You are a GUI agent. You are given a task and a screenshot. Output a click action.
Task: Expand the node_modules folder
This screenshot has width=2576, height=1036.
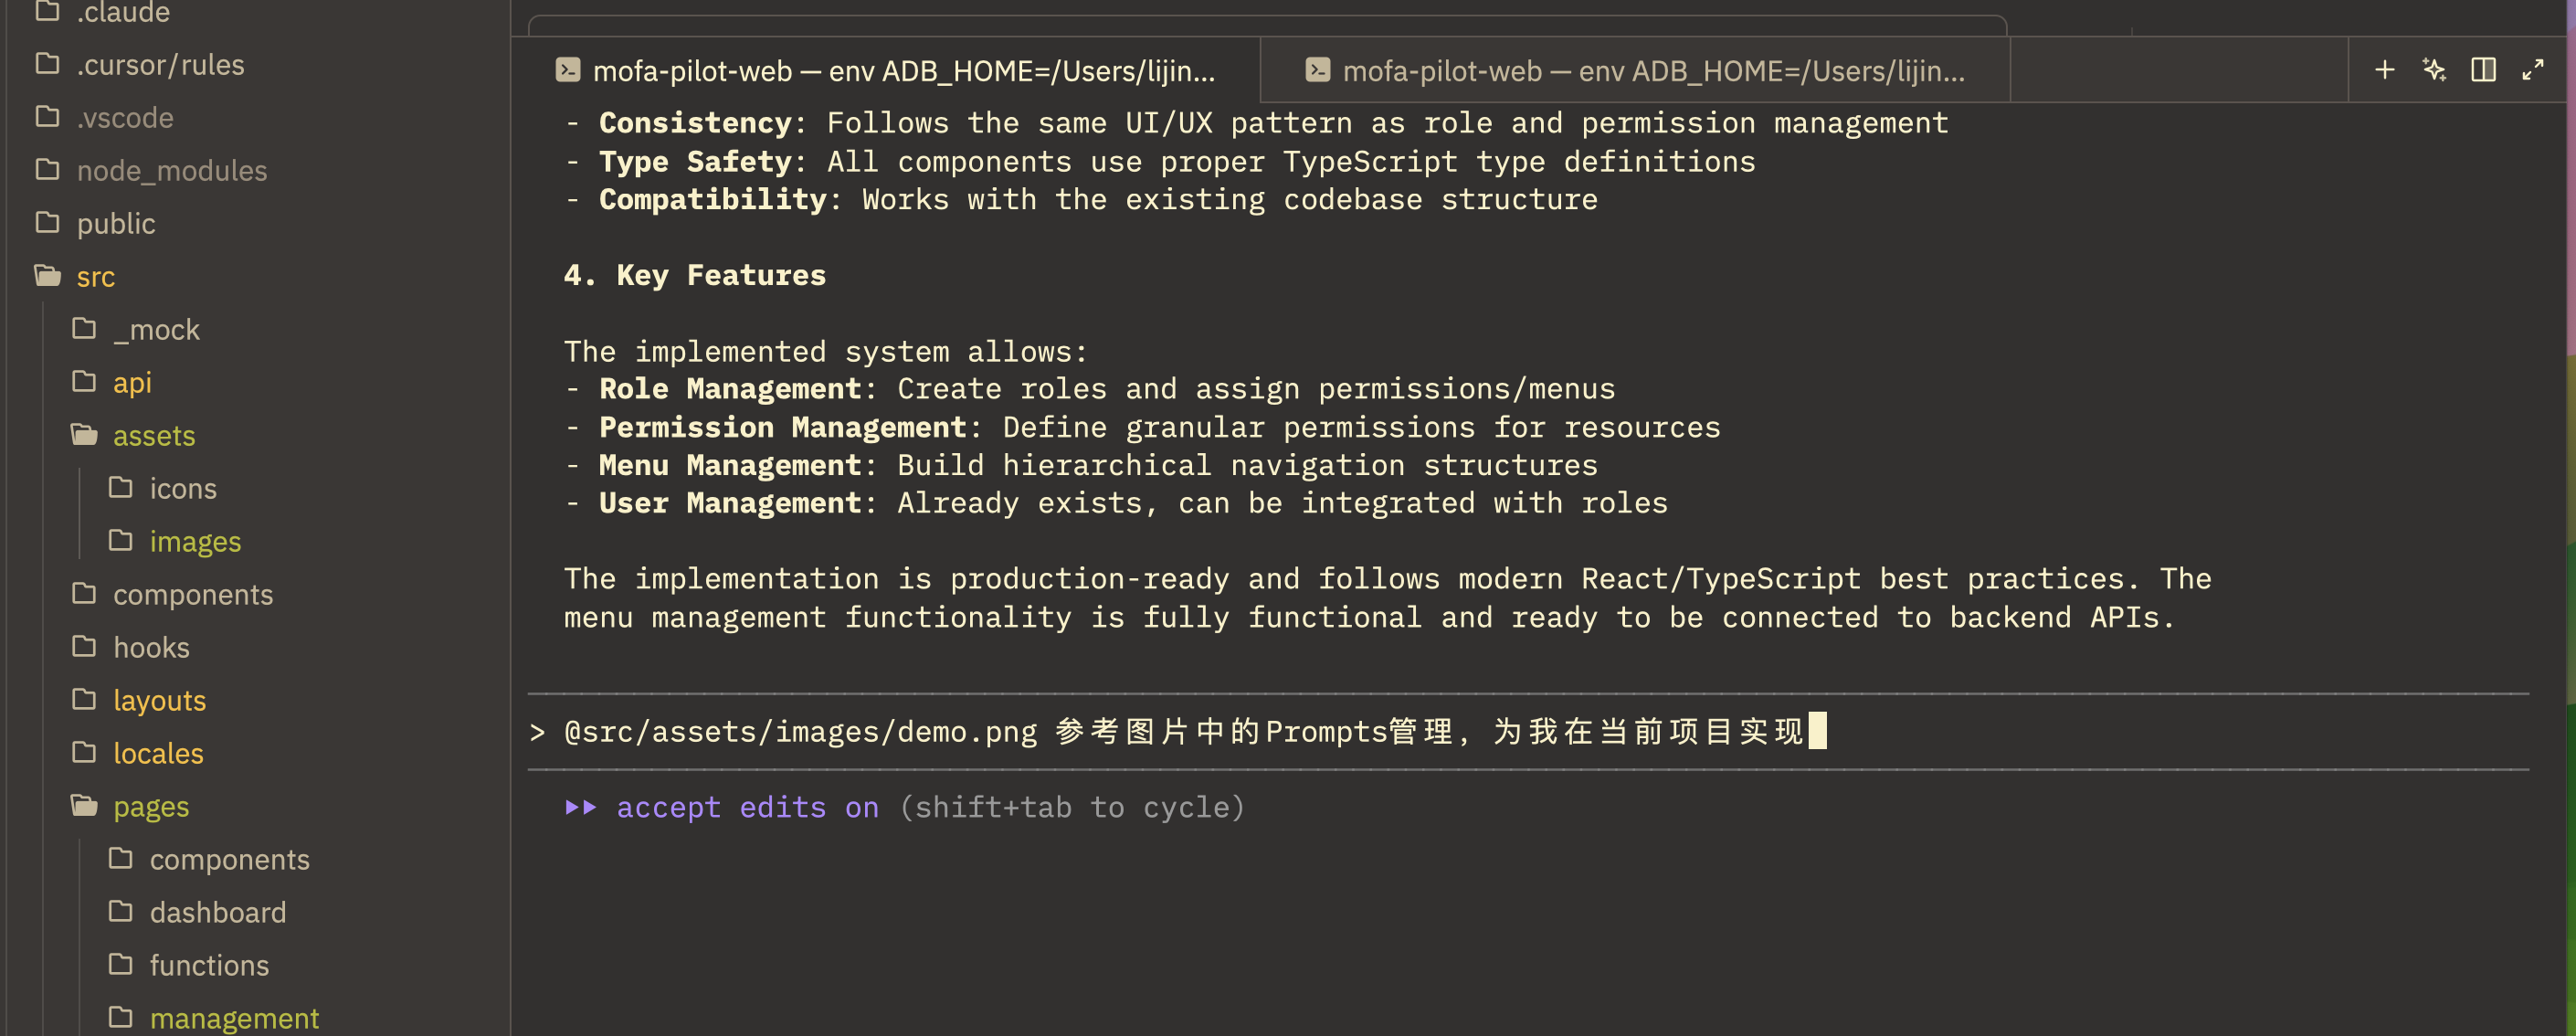click(171, 170)
